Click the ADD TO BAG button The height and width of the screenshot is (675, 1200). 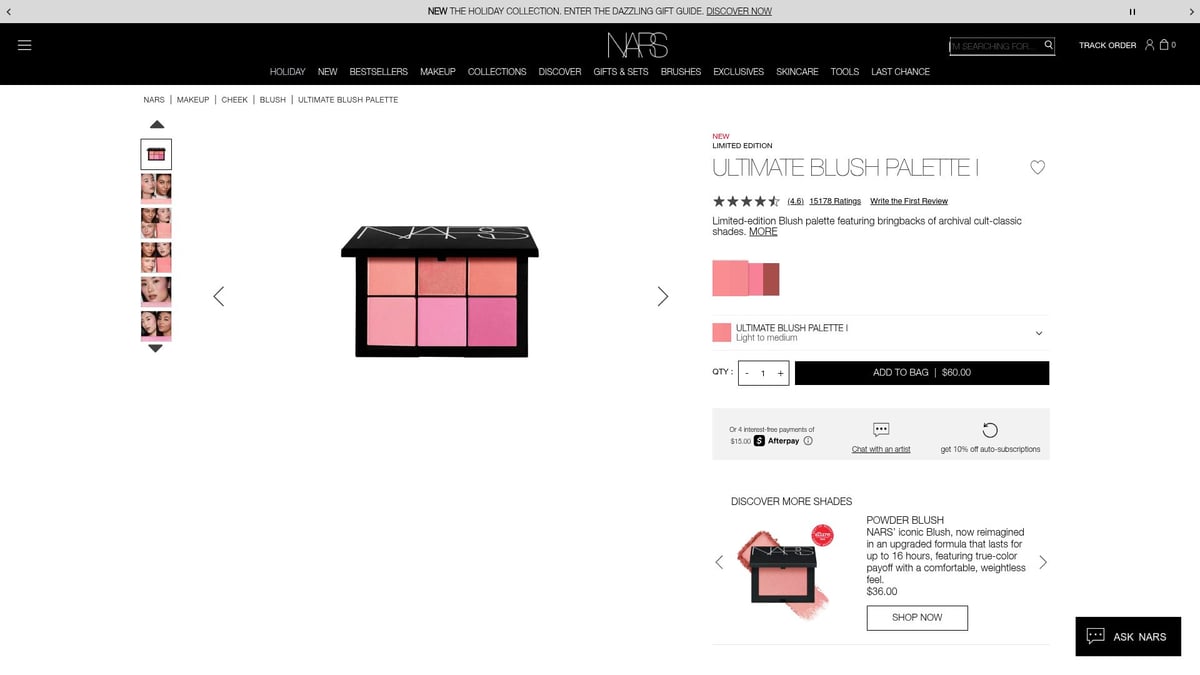click(921, 372)
